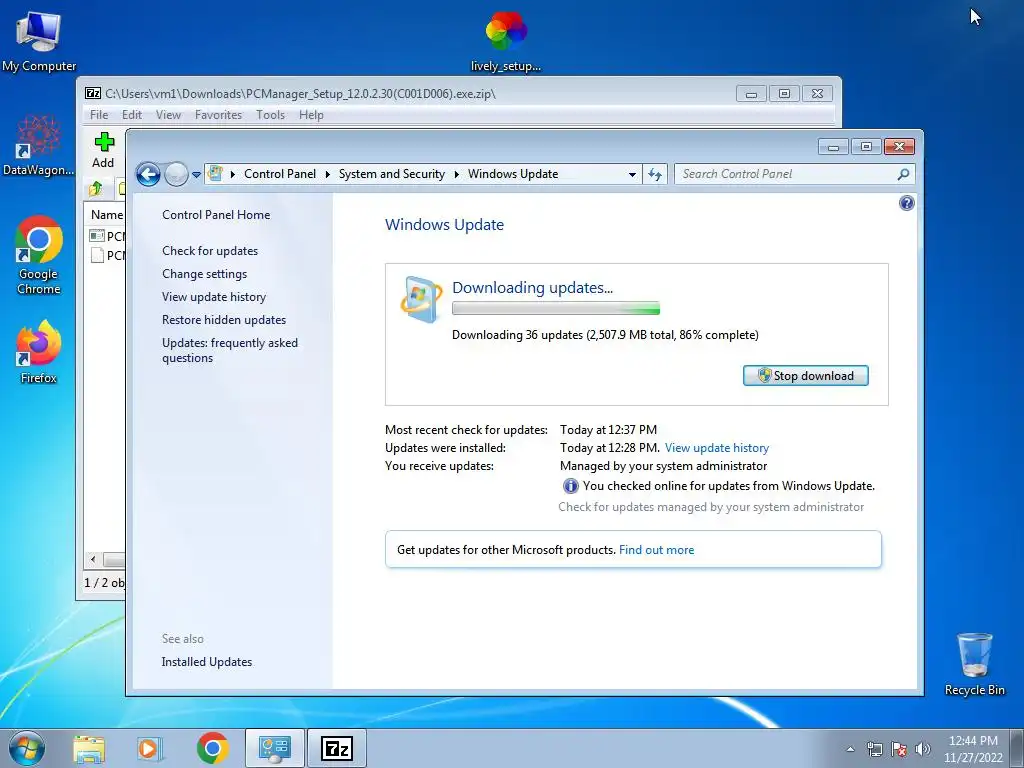Click the Find out more link
This screenshot has width=1024, height=768.
pyautogui.click(x=656, y=550)
